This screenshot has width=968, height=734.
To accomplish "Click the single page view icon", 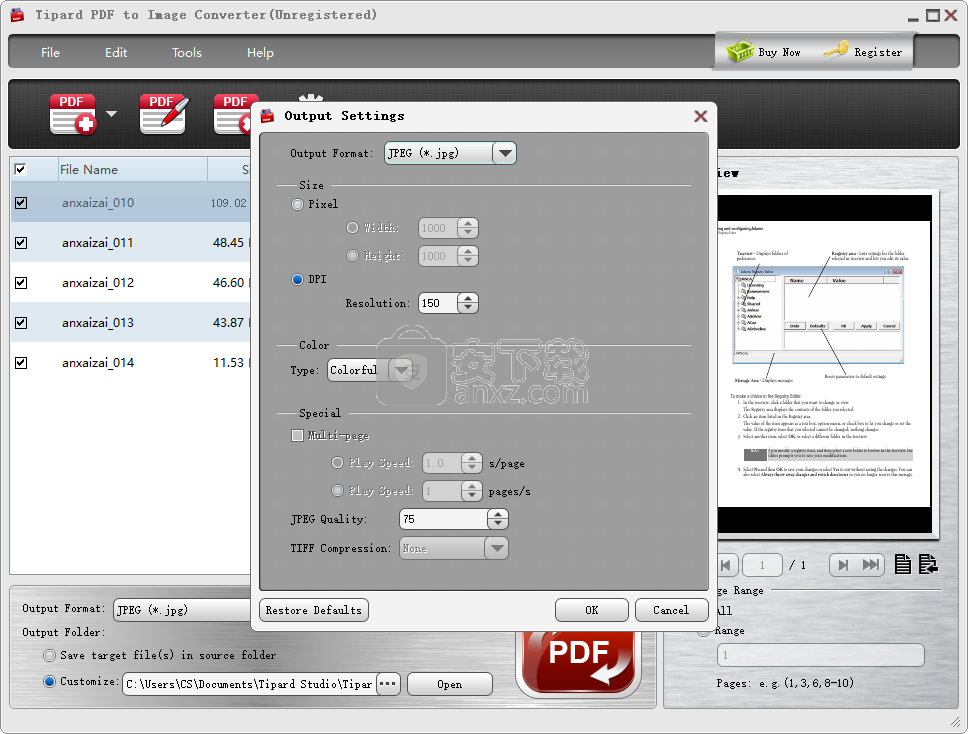I will pyautogui.click(x=903, y=564).
